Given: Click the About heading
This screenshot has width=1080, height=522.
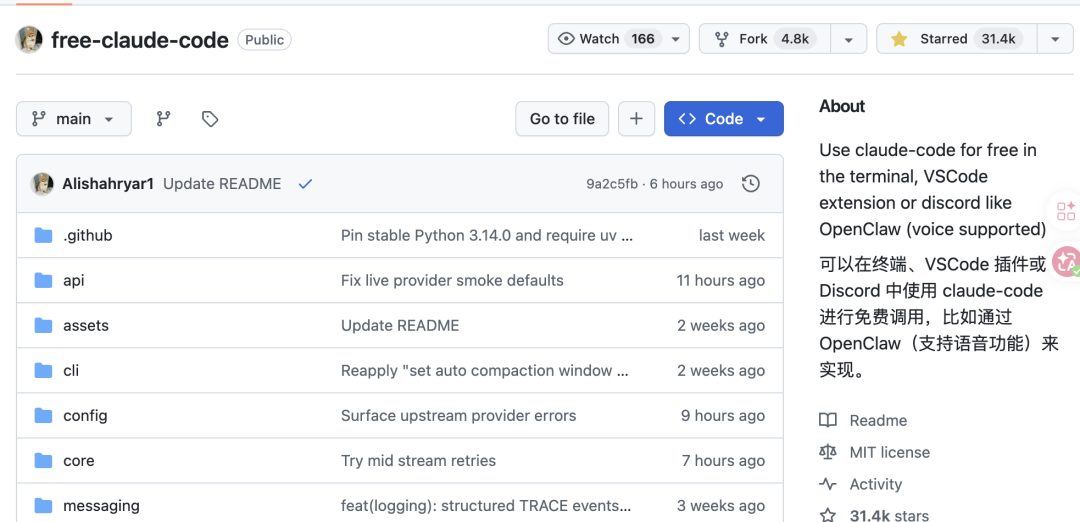Looking at the screenshot, I should [842, 106].
